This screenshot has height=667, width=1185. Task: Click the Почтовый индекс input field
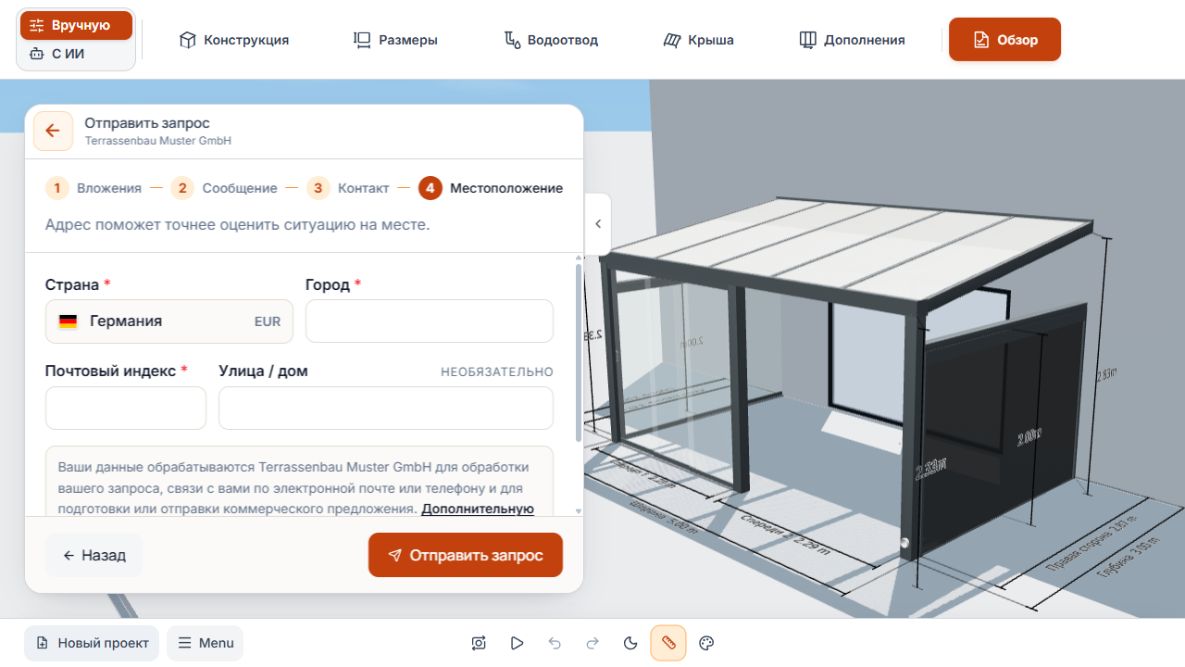[x=125, y=408]
